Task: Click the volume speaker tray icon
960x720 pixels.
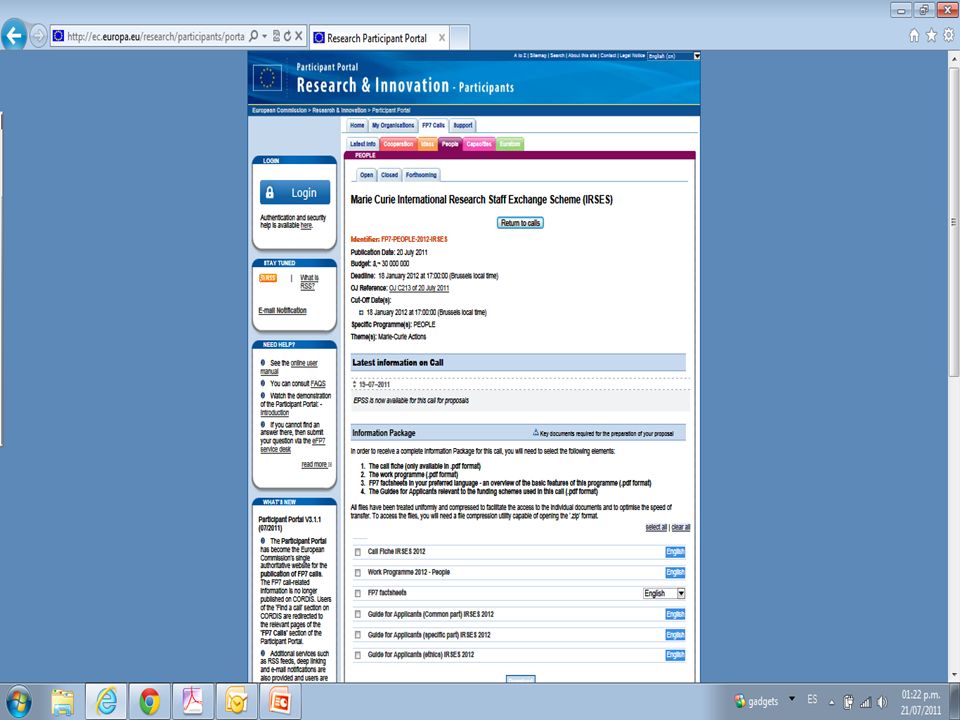Action: (882, 702)
